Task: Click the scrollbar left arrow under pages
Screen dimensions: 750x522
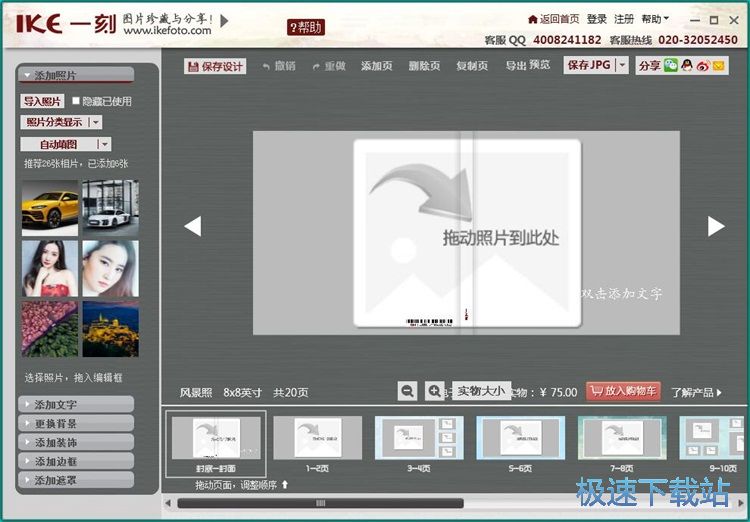Action: [x=168, y=503]
